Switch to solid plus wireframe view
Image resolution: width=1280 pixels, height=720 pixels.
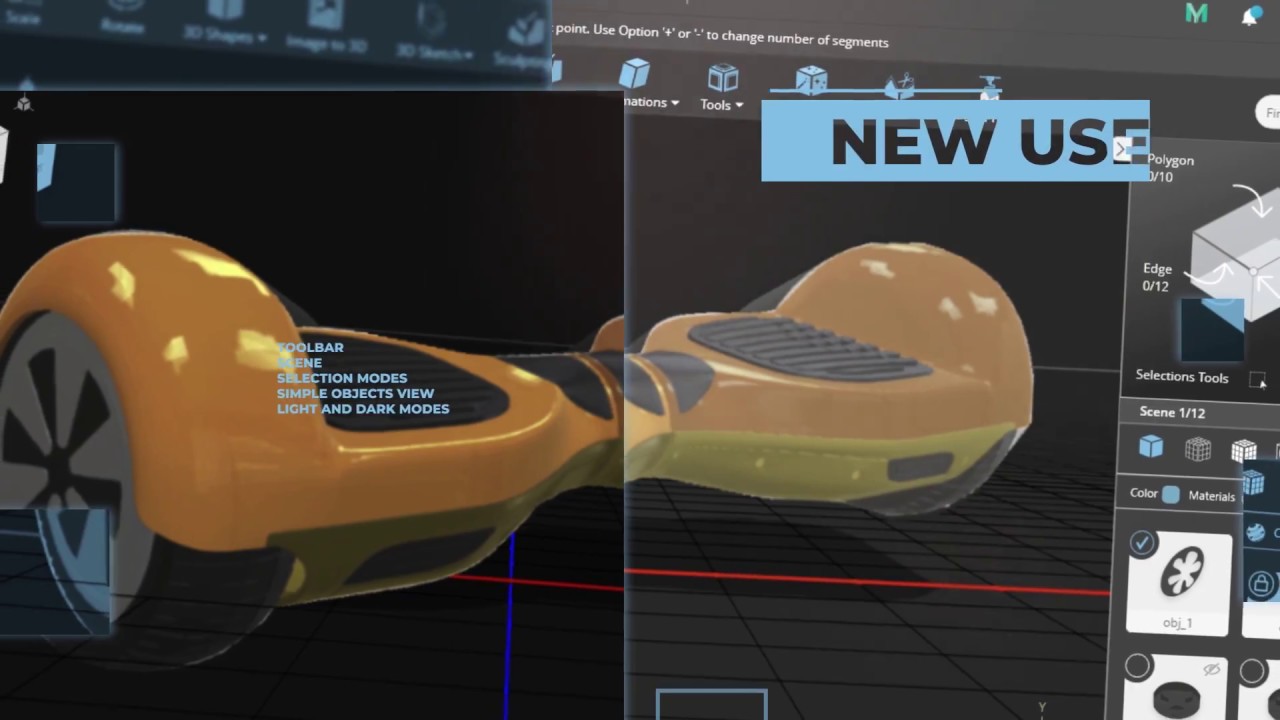[1243, 451]
